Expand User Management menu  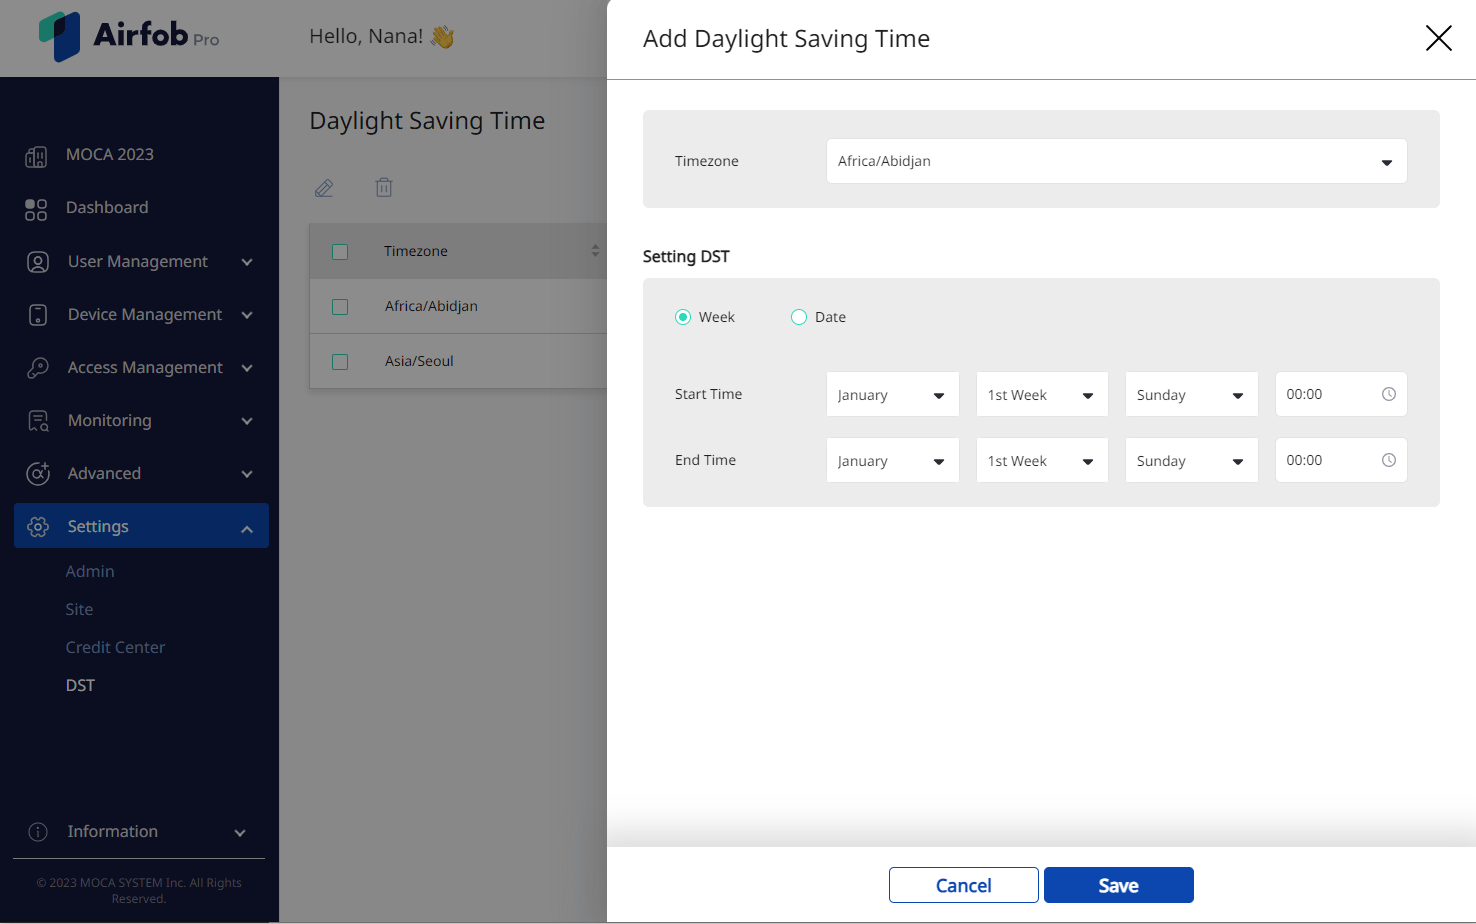141,262
